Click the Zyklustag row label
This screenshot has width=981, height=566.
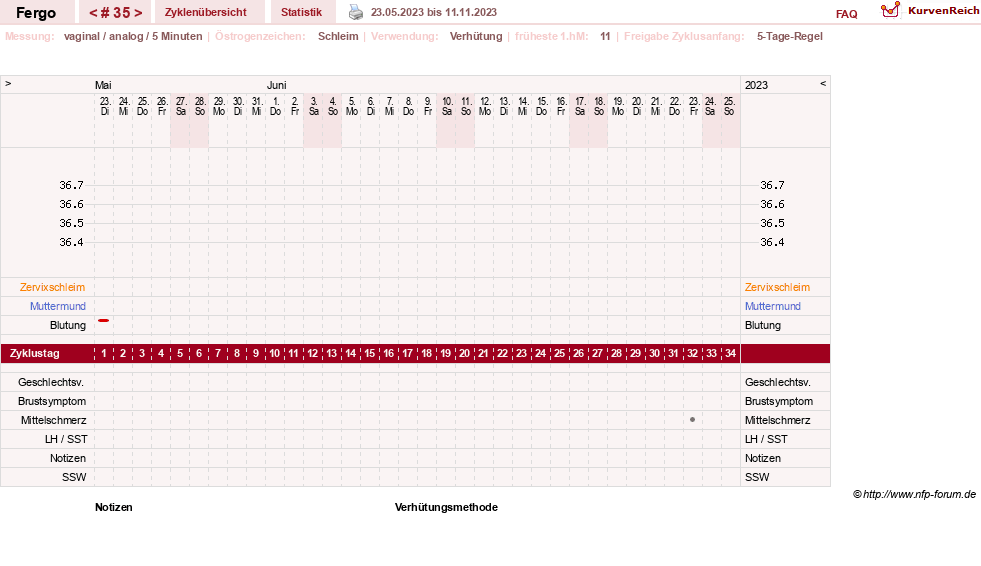[x=34, y=353]
